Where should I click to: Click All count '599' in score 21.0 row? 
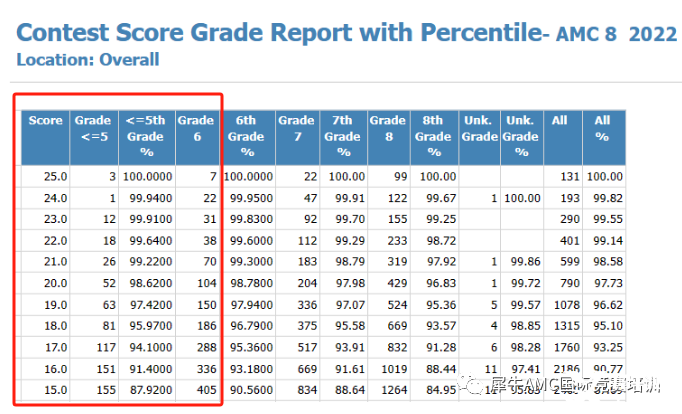pos(570,262)
